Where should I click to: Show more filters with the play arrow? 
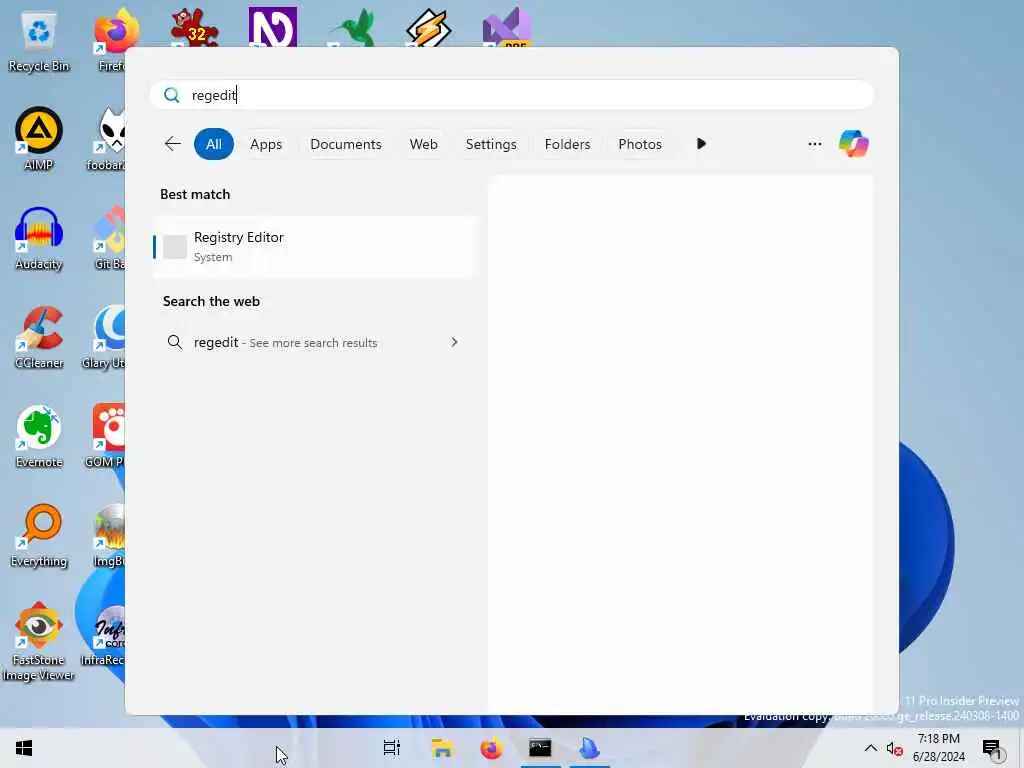click(701, 144)
